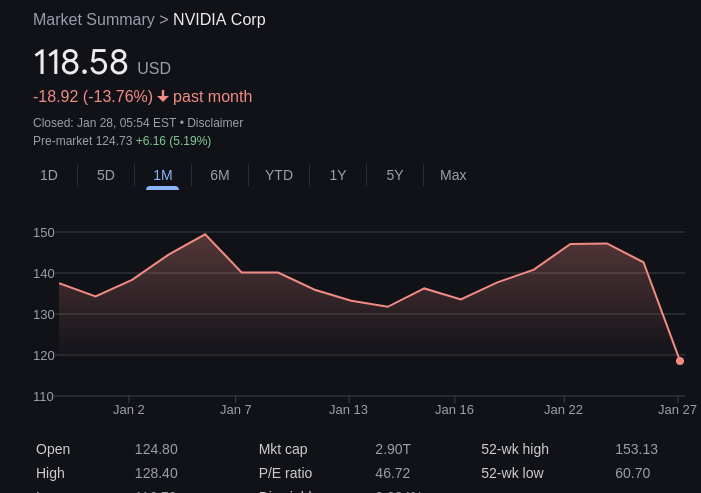
Task: Click the Open label in stats
Action: click(x=53, y=449)
